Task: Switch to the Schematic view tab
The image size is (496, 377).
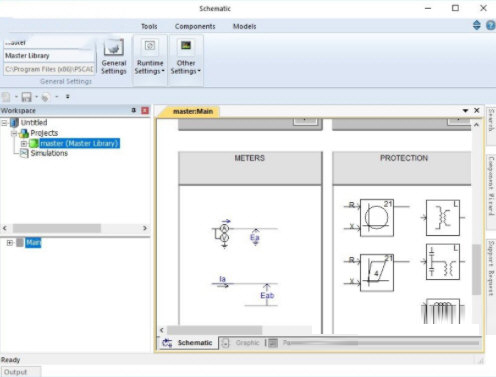Action: click(x=188, y=343)
